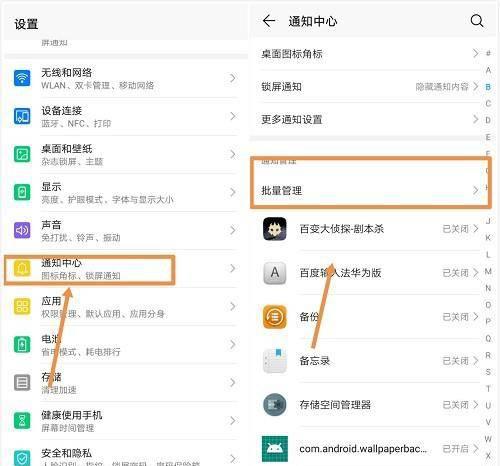
Task: Tap the 存储 storage icon
Action: [x=22, y=382]
